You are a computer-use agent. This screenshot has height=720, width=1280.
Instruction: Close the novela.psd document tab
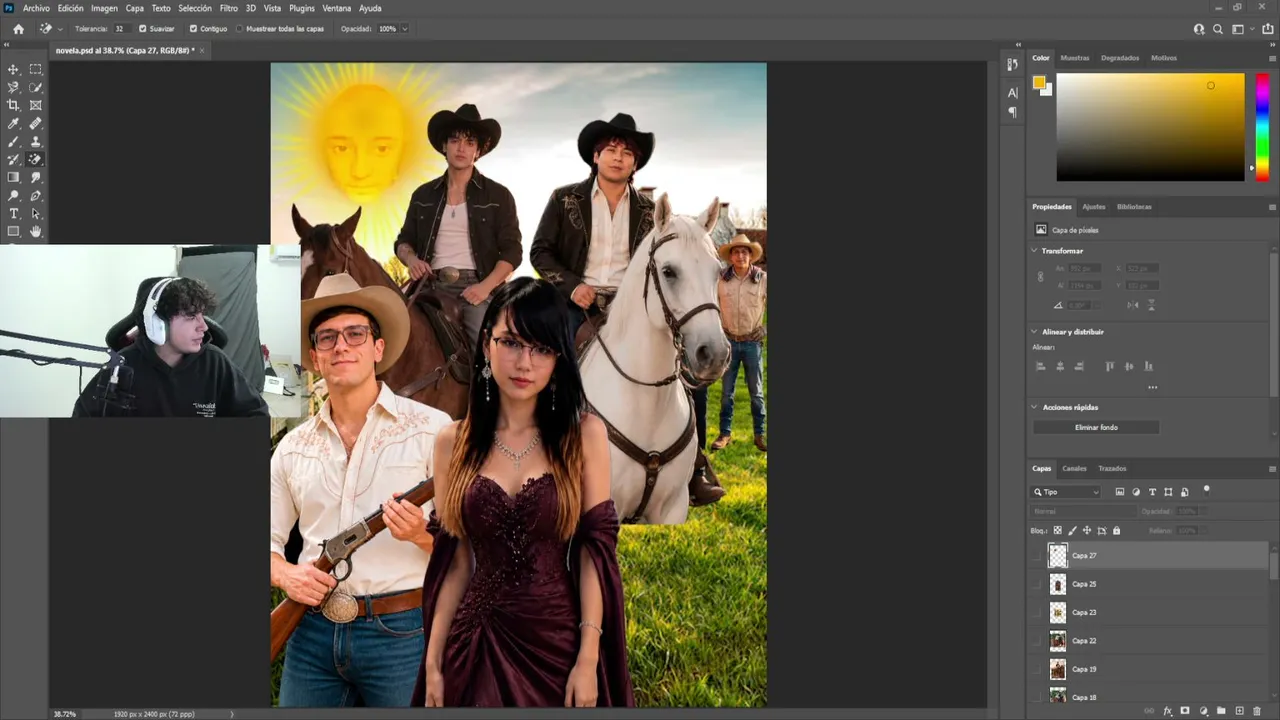[x=202, y=50]
